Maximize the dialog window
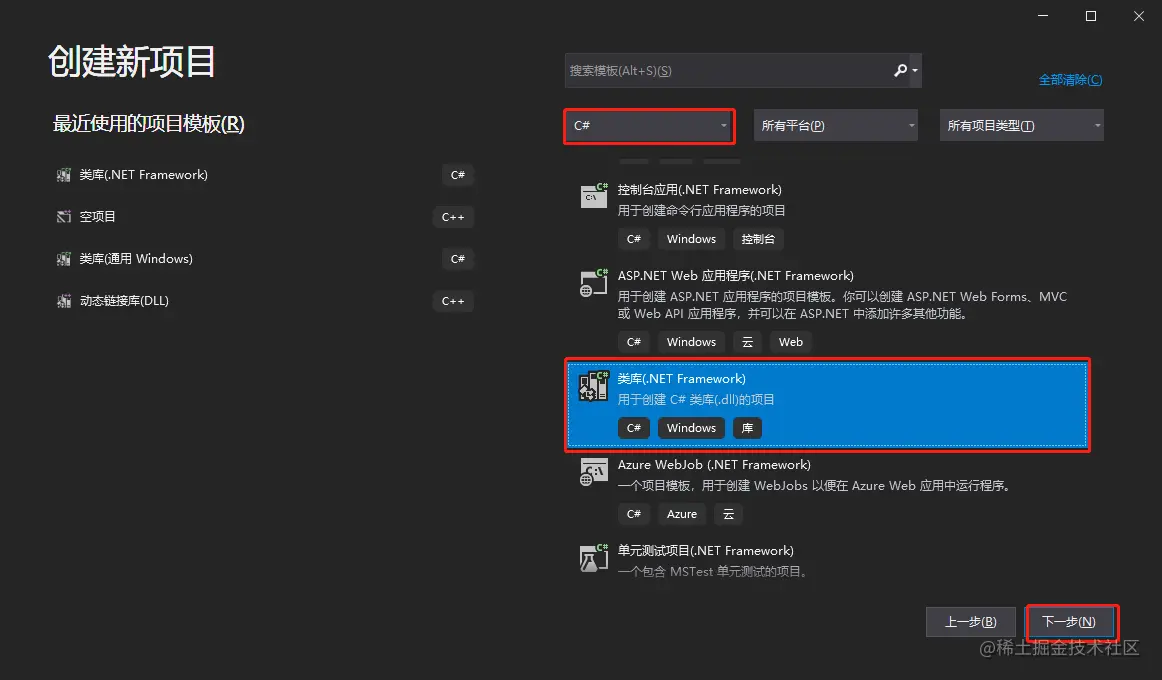The width and height of the screenshot is (1162, 680). tap(1091, 16)
